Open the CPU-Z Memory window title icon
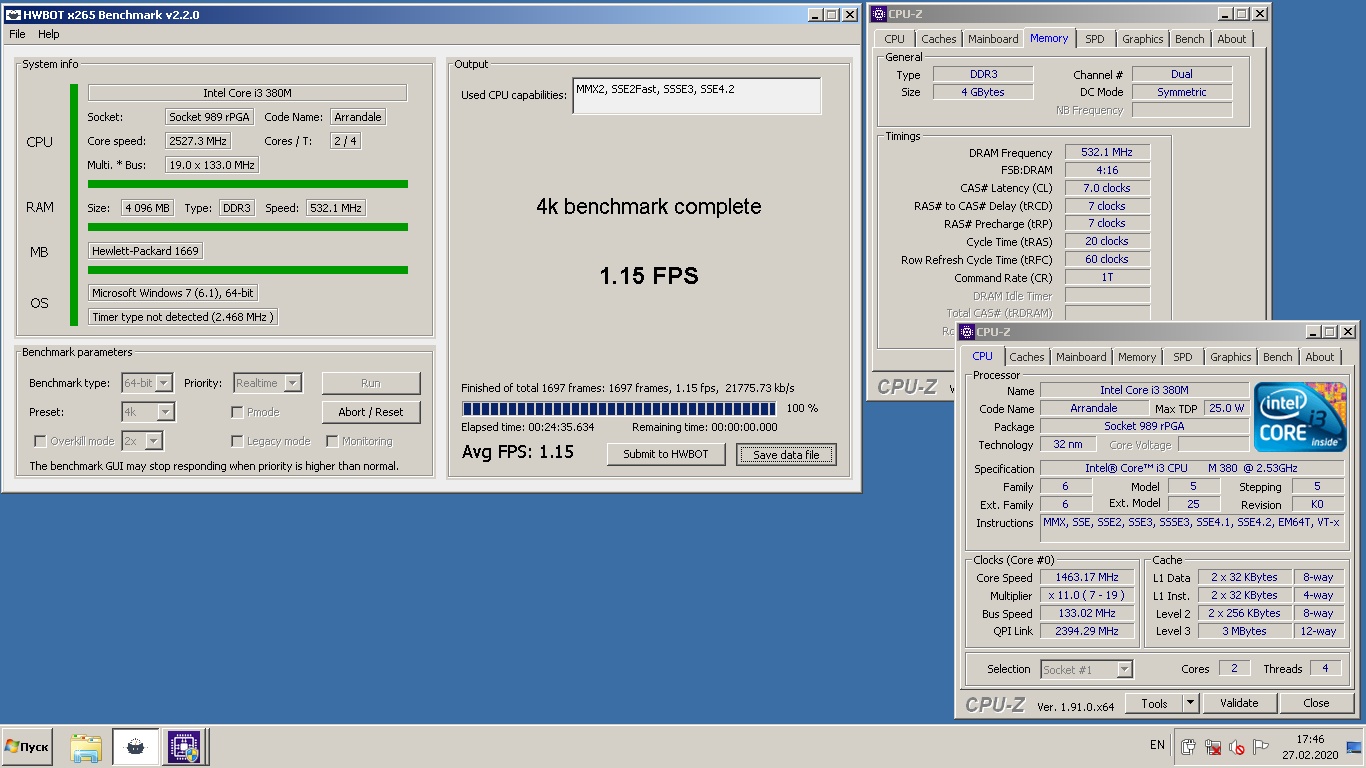This screenshot has width=1366, height=768. (x=879, y=14)
